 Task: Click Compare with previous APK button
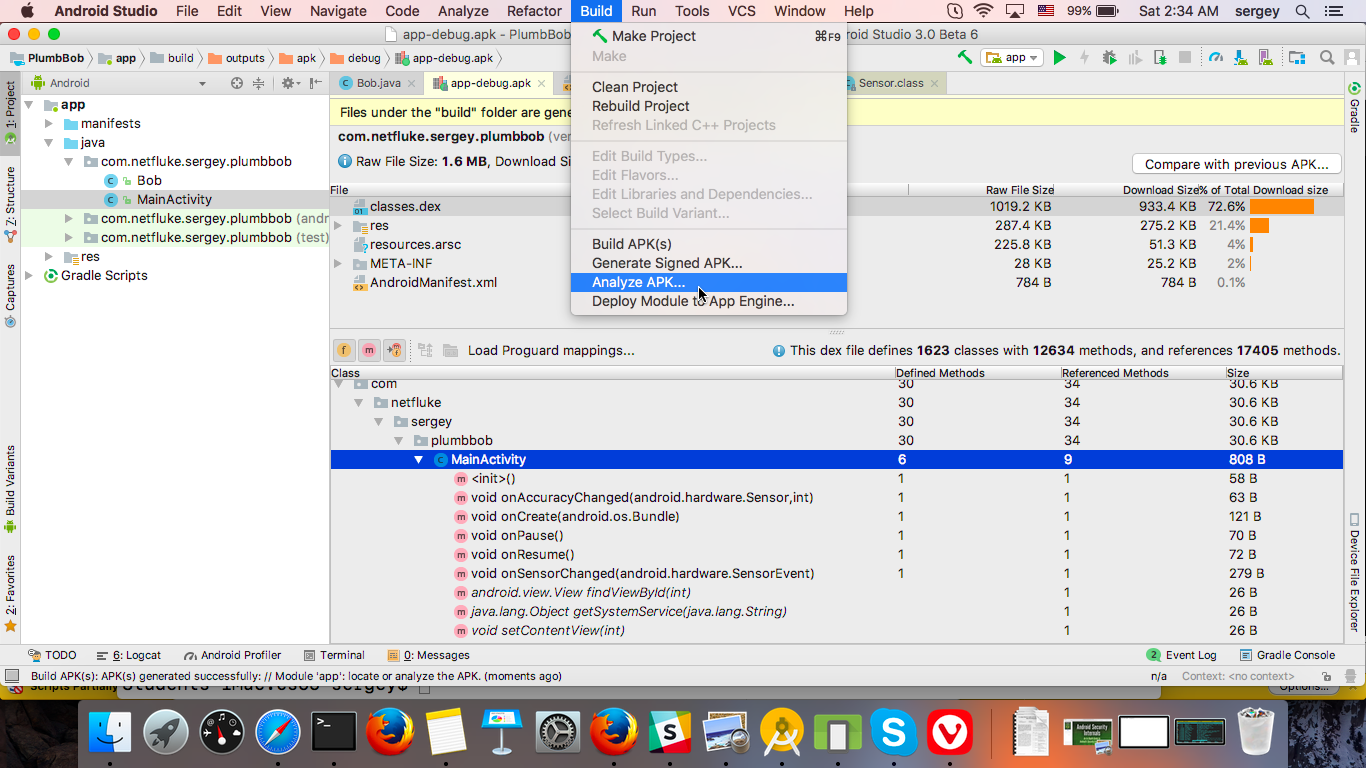click(x=1237, y=164)
